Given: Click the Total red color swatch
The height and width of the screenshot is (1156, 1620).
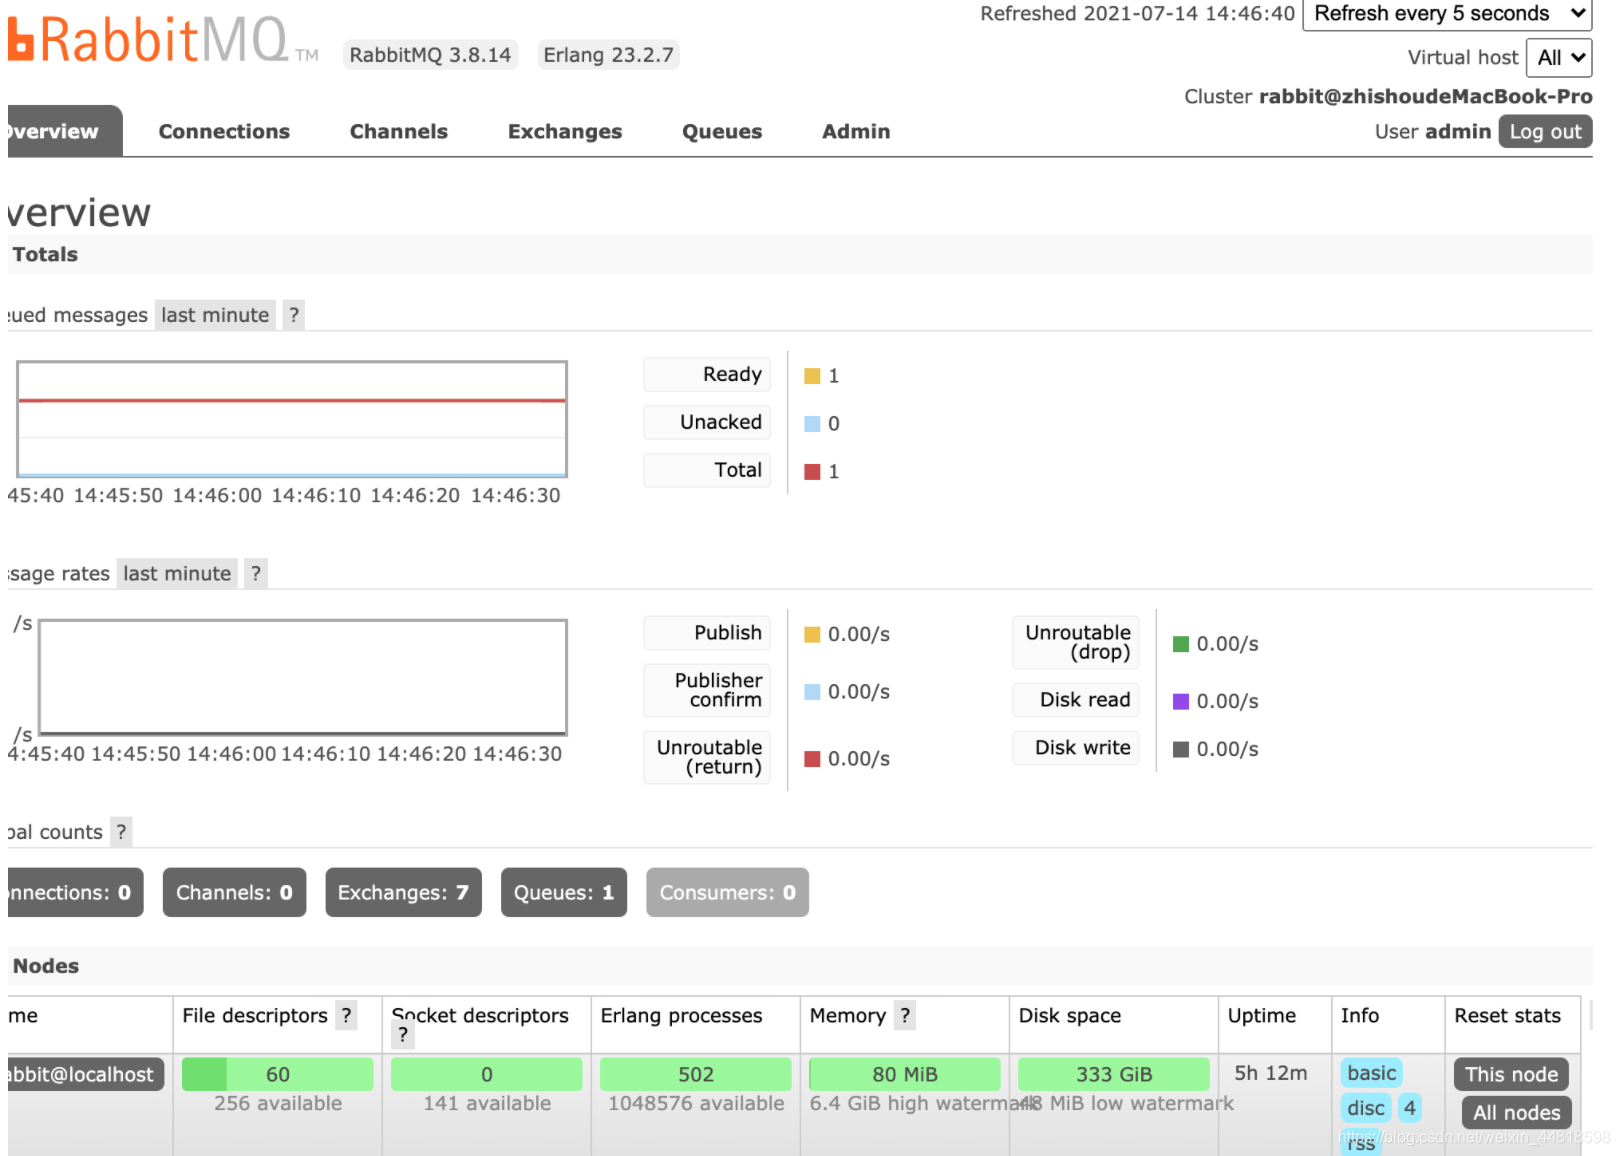Looking at the screenshot, I should click(812, 472).
